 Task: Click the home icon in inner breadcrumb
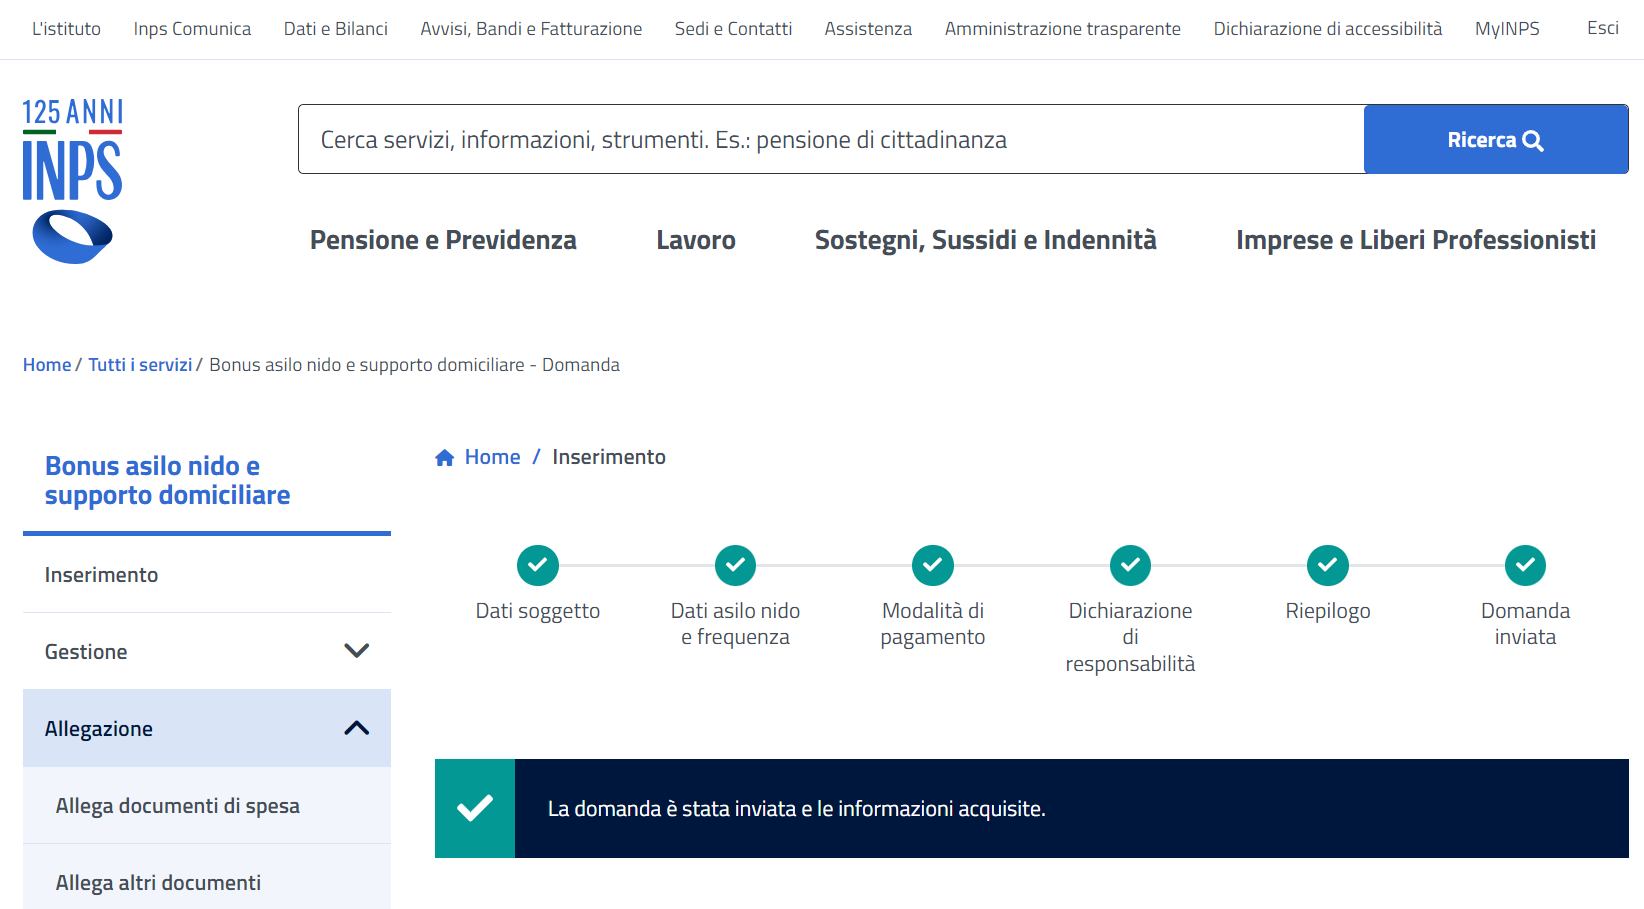pyautogui.click(x=445, y=458)
